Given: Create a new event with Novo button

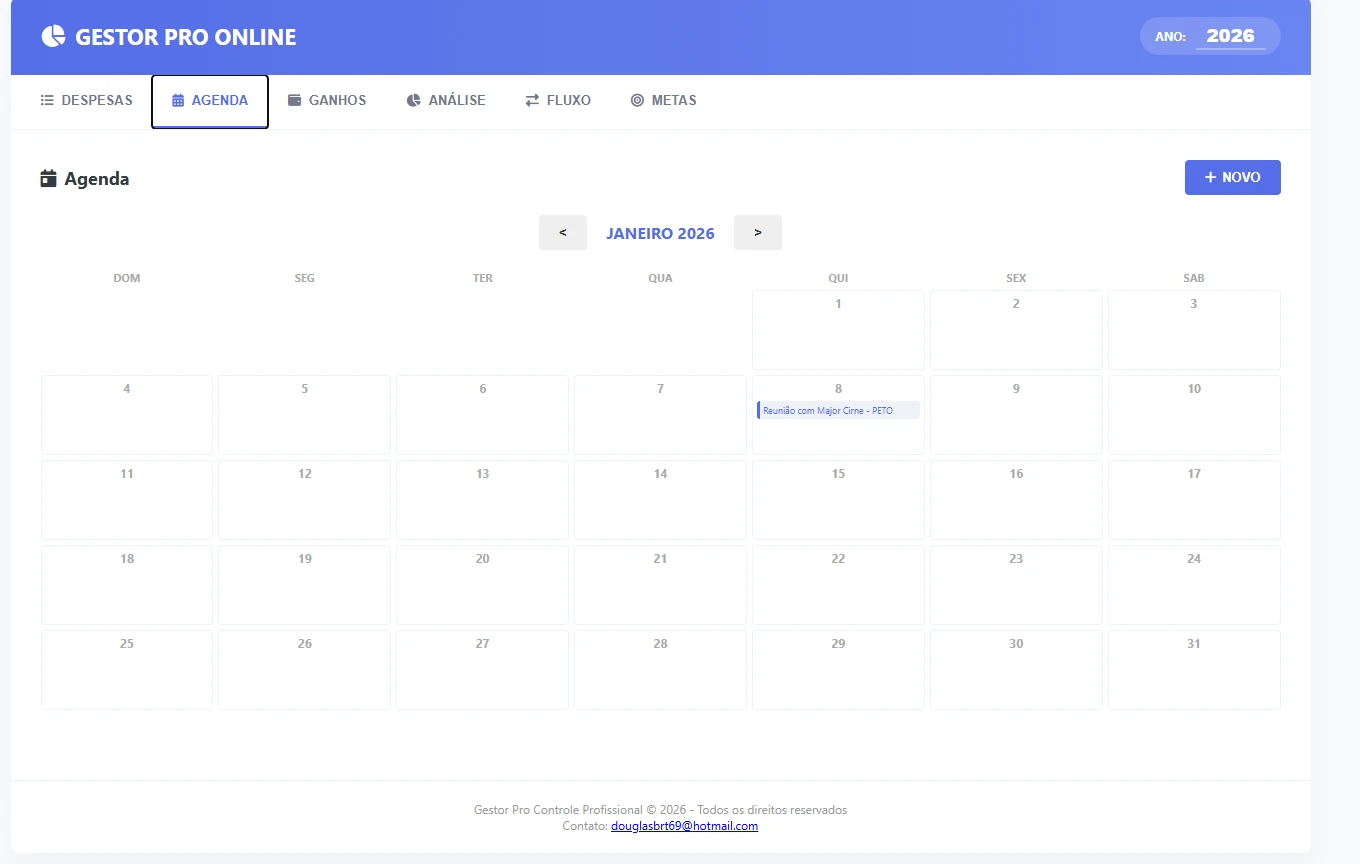Looking at the screenshot, I should pyautogui.click(x=1232, y=177).
